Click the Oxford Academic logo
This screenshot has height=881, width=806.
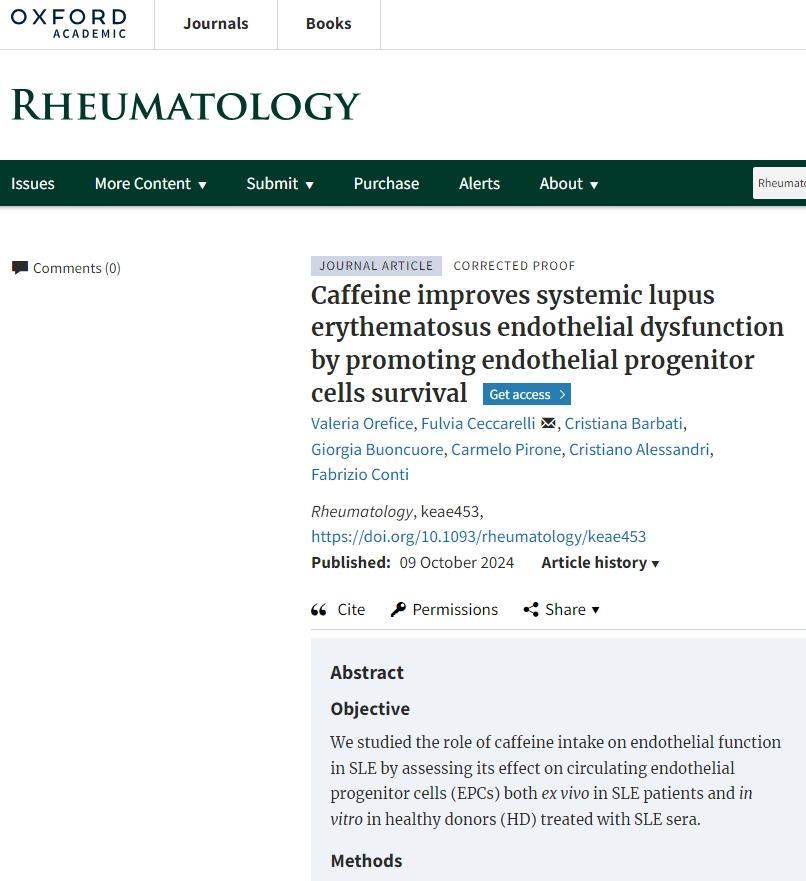68,23
